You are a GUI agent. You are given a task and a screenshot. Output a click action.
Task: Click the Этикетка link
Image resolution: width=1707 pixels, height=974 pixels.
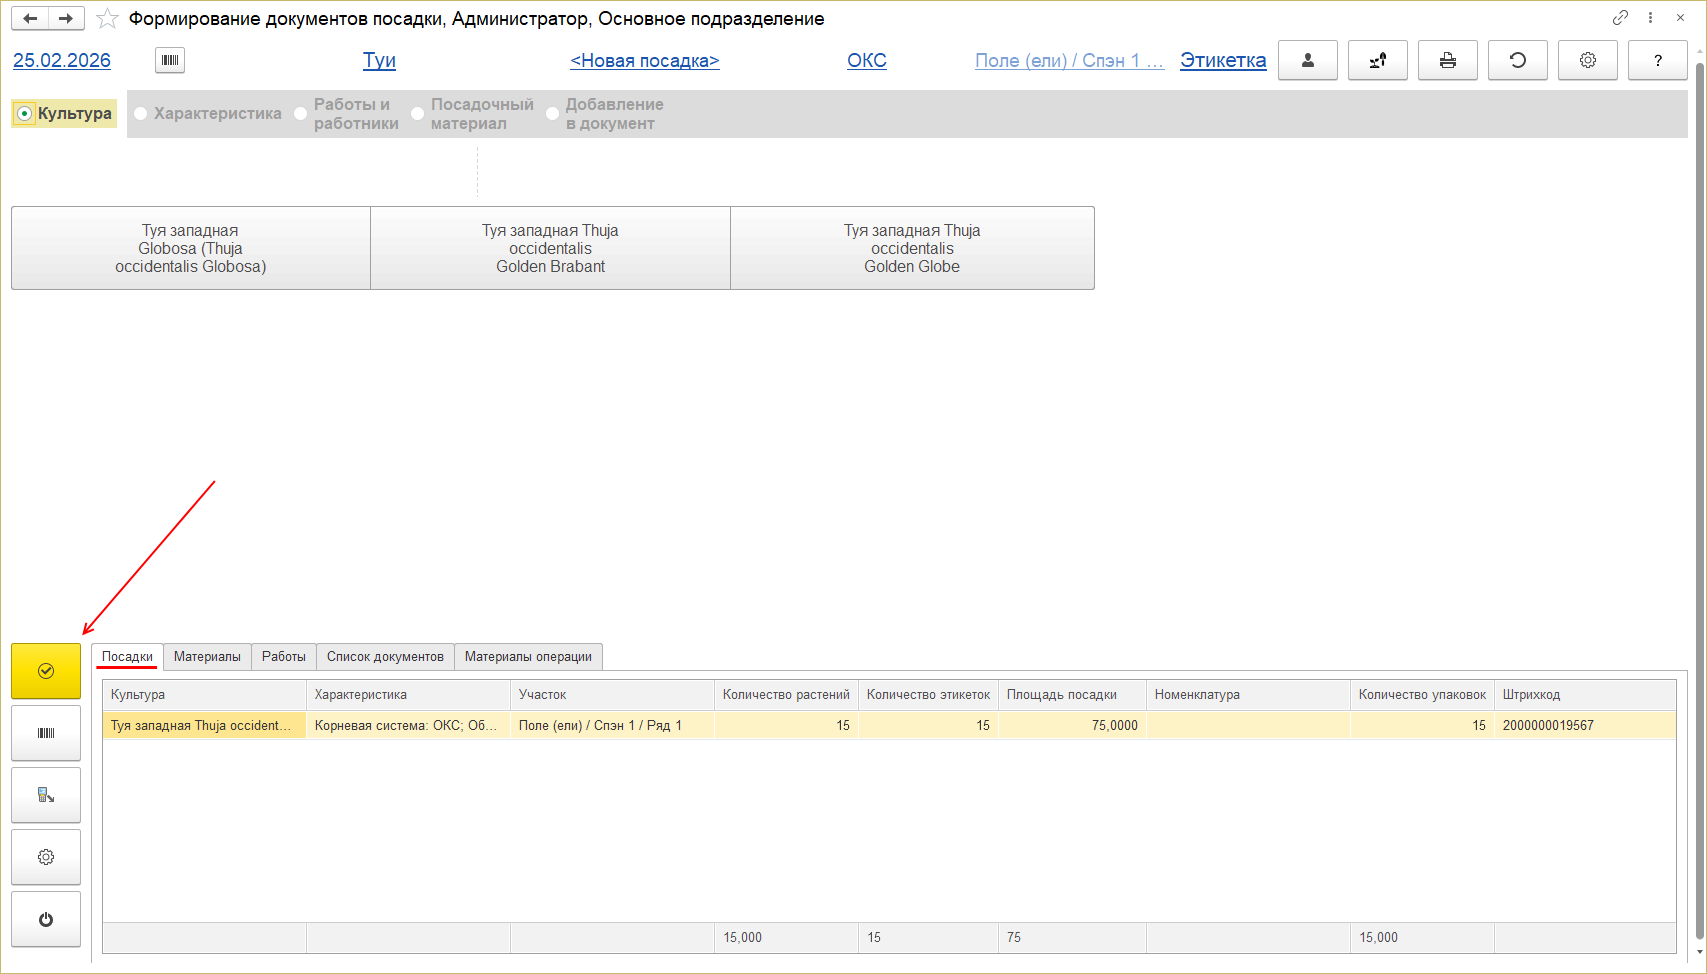pyautogui.click(x=1223, y=60)
